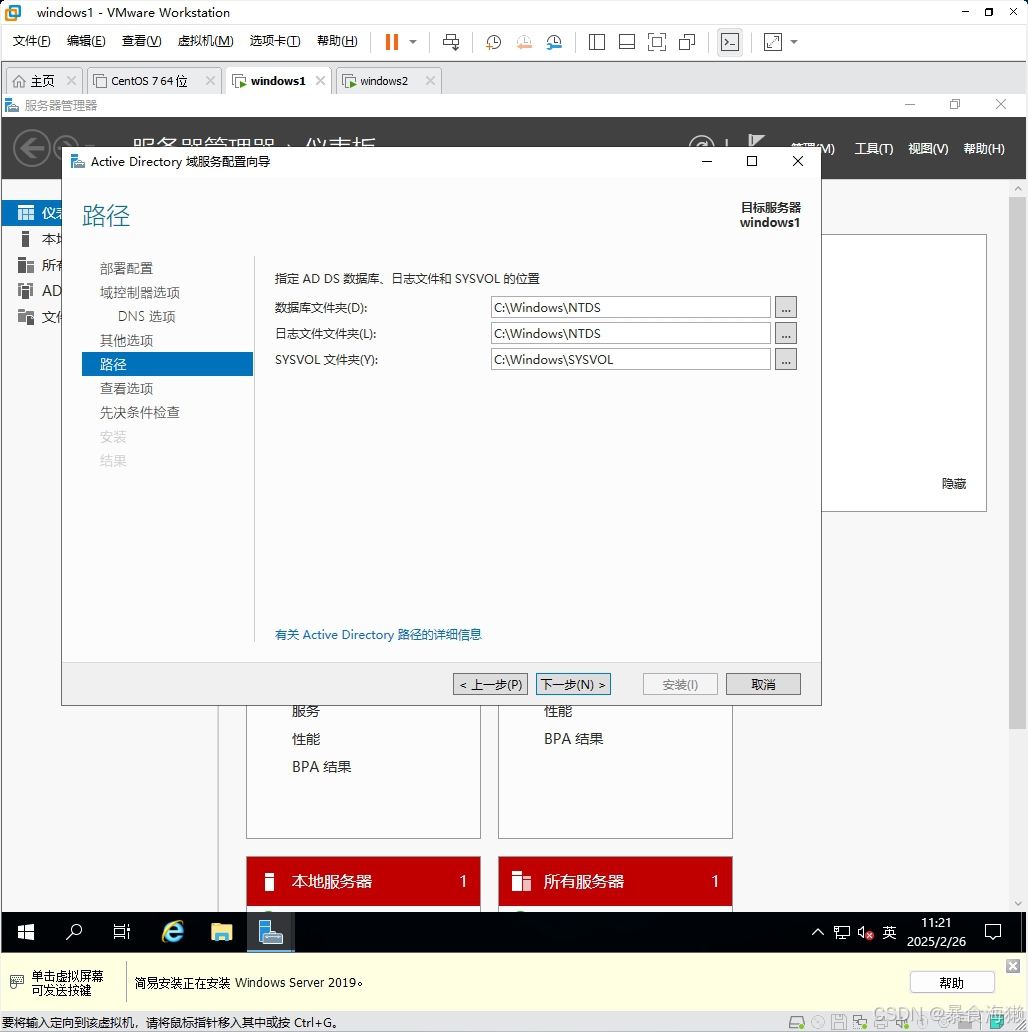
Task: Click the 取消 button
Action: [x=763, y=684]
